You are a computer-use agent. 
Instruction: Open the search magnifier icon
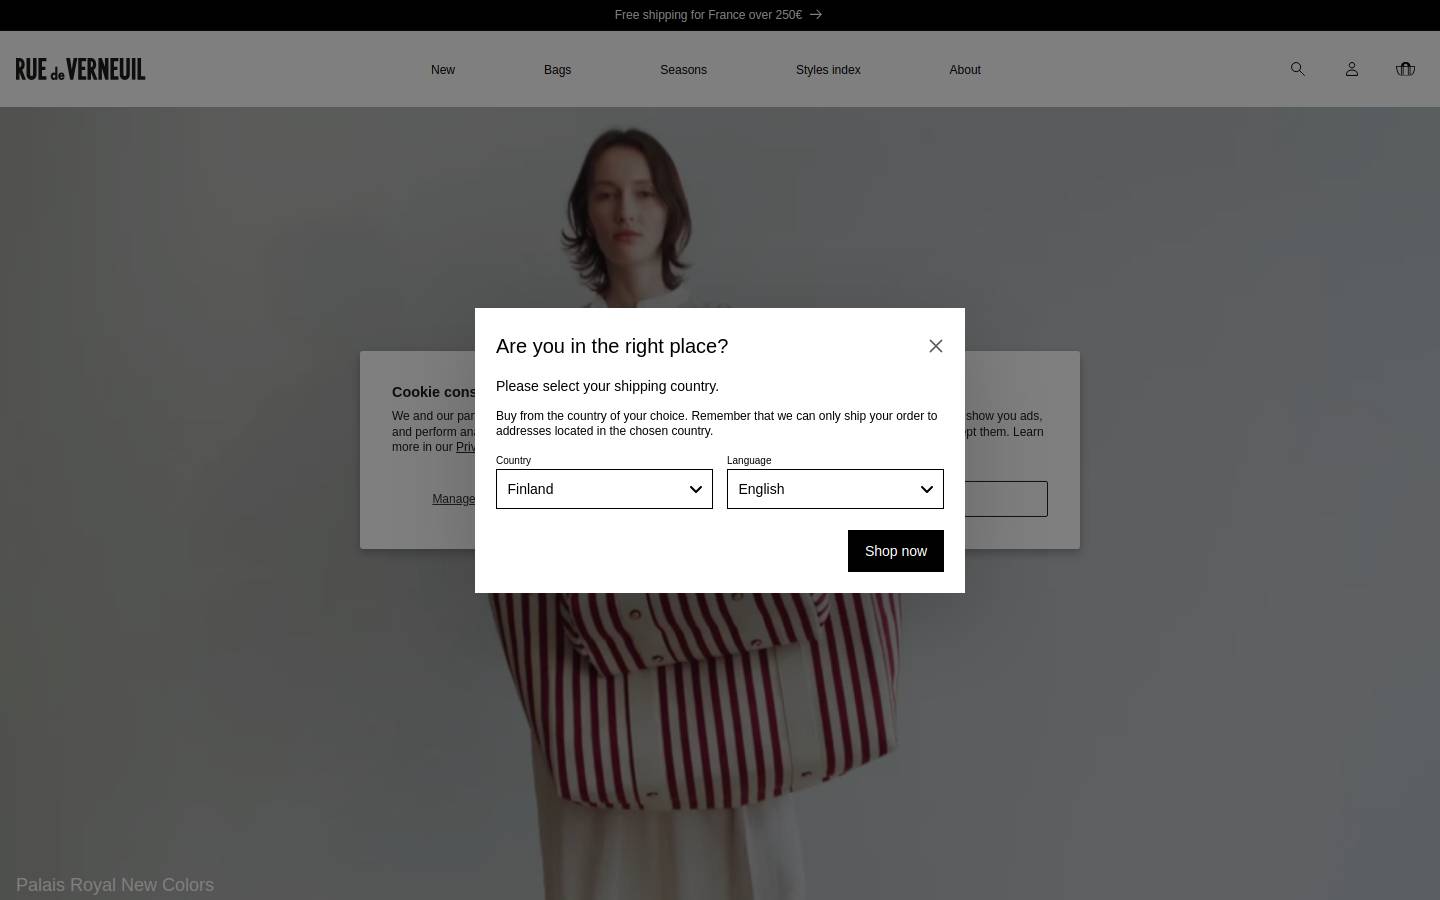(1297, 69)
